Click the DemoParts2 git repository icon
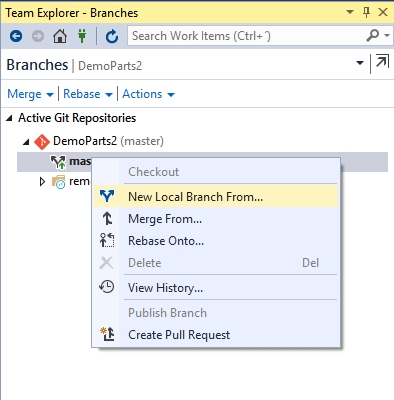The width and height of the screenshot is (394, 400). point(42,142)
